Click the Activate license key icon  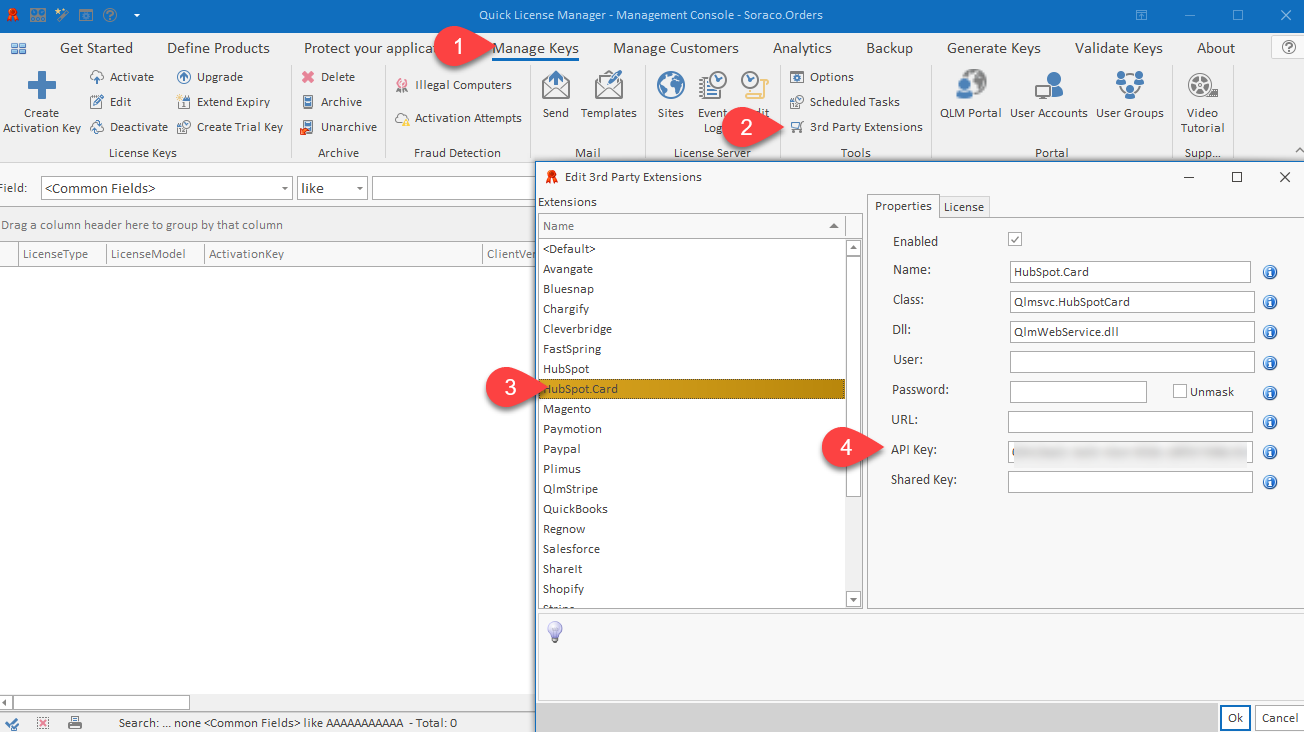click(97, 77)
